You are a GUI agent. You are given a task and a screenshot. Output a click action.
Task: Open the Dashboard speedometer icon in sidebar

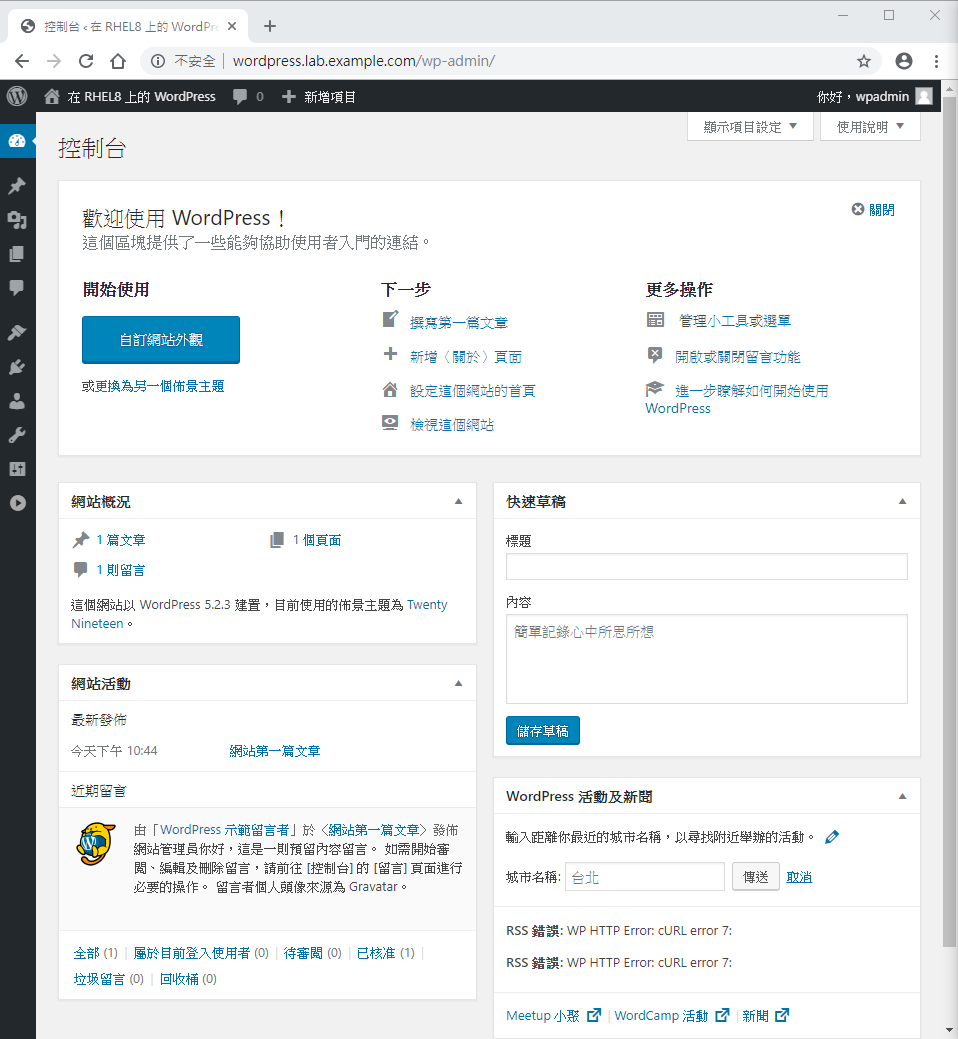point(17,141)
